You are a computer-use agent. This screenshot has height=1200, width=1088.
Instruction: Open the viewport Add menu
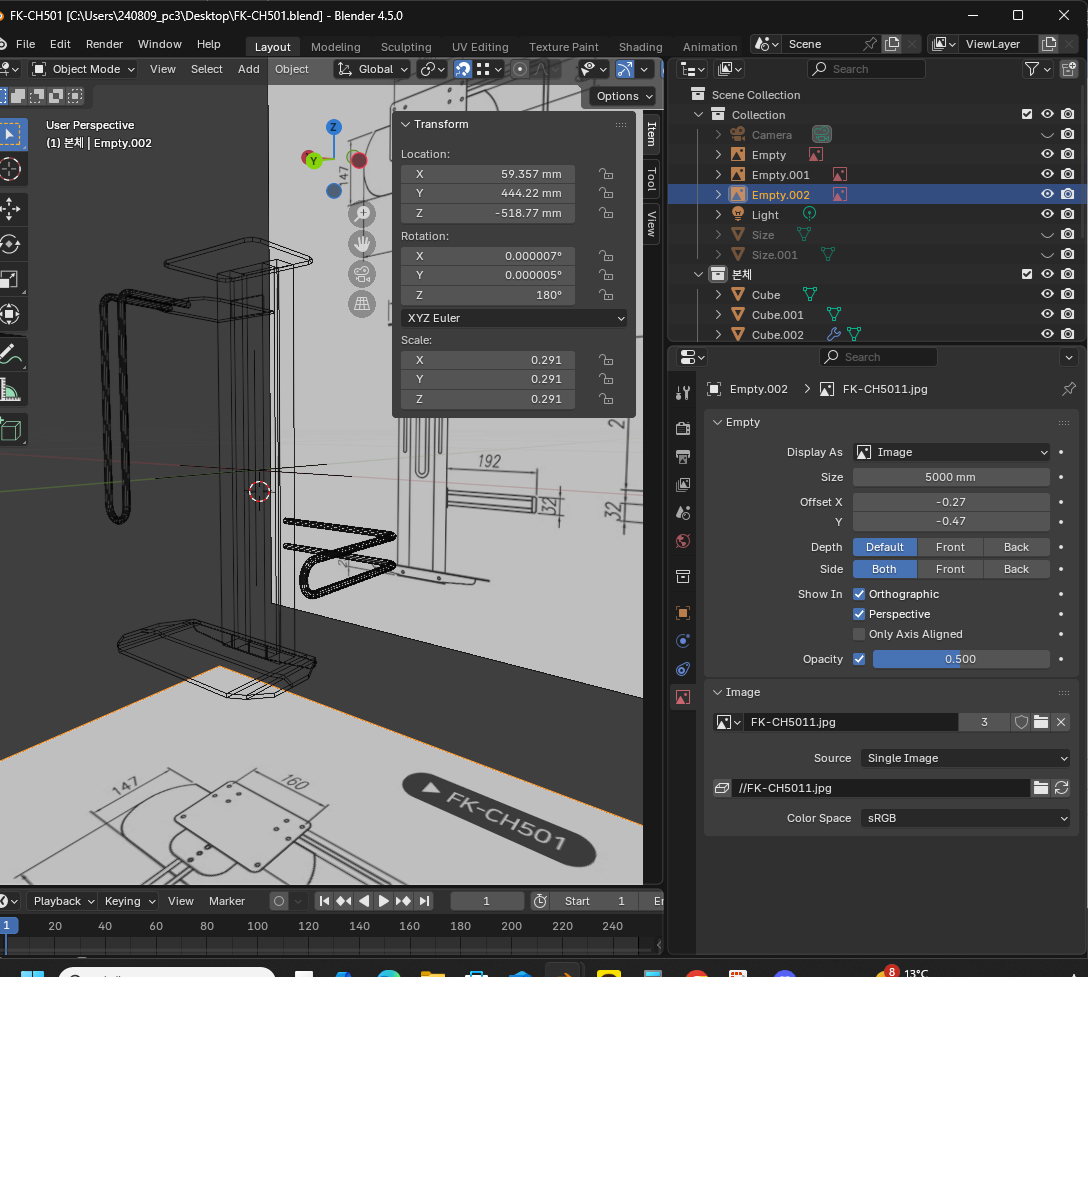tap(249, 69)
